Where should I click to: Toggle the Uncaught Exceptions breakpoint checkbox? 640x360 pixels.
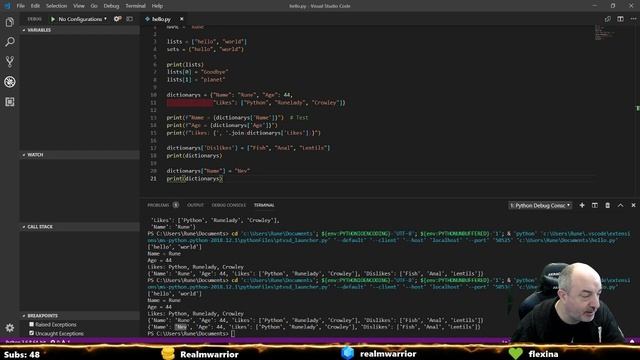click(x=31, y=333)
